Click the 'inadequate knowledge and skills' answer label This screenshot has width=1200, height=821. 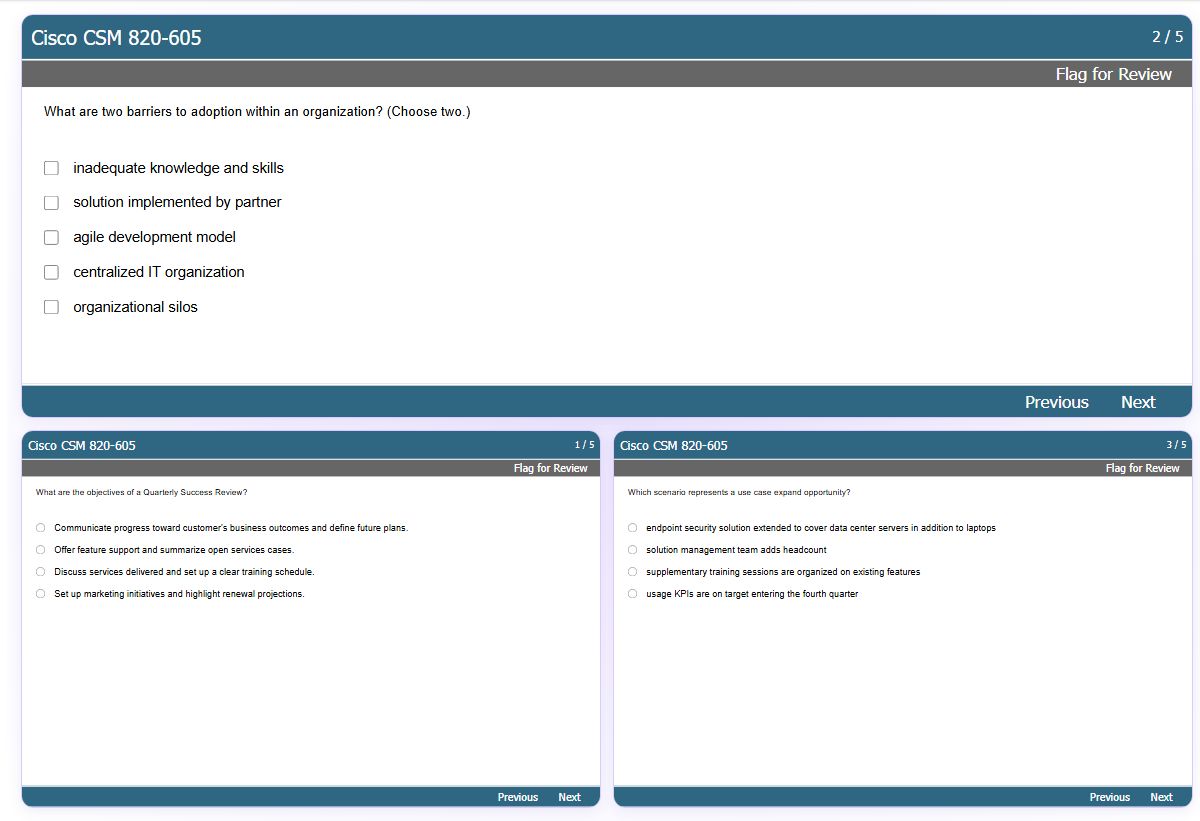(x=178, y=168)
